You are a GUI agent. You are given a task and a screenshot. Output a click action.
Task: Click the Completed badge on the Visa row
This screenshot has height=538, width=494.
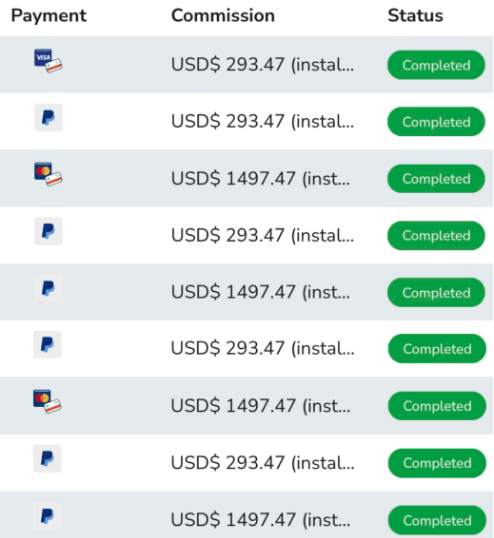[x=436, y=65]
